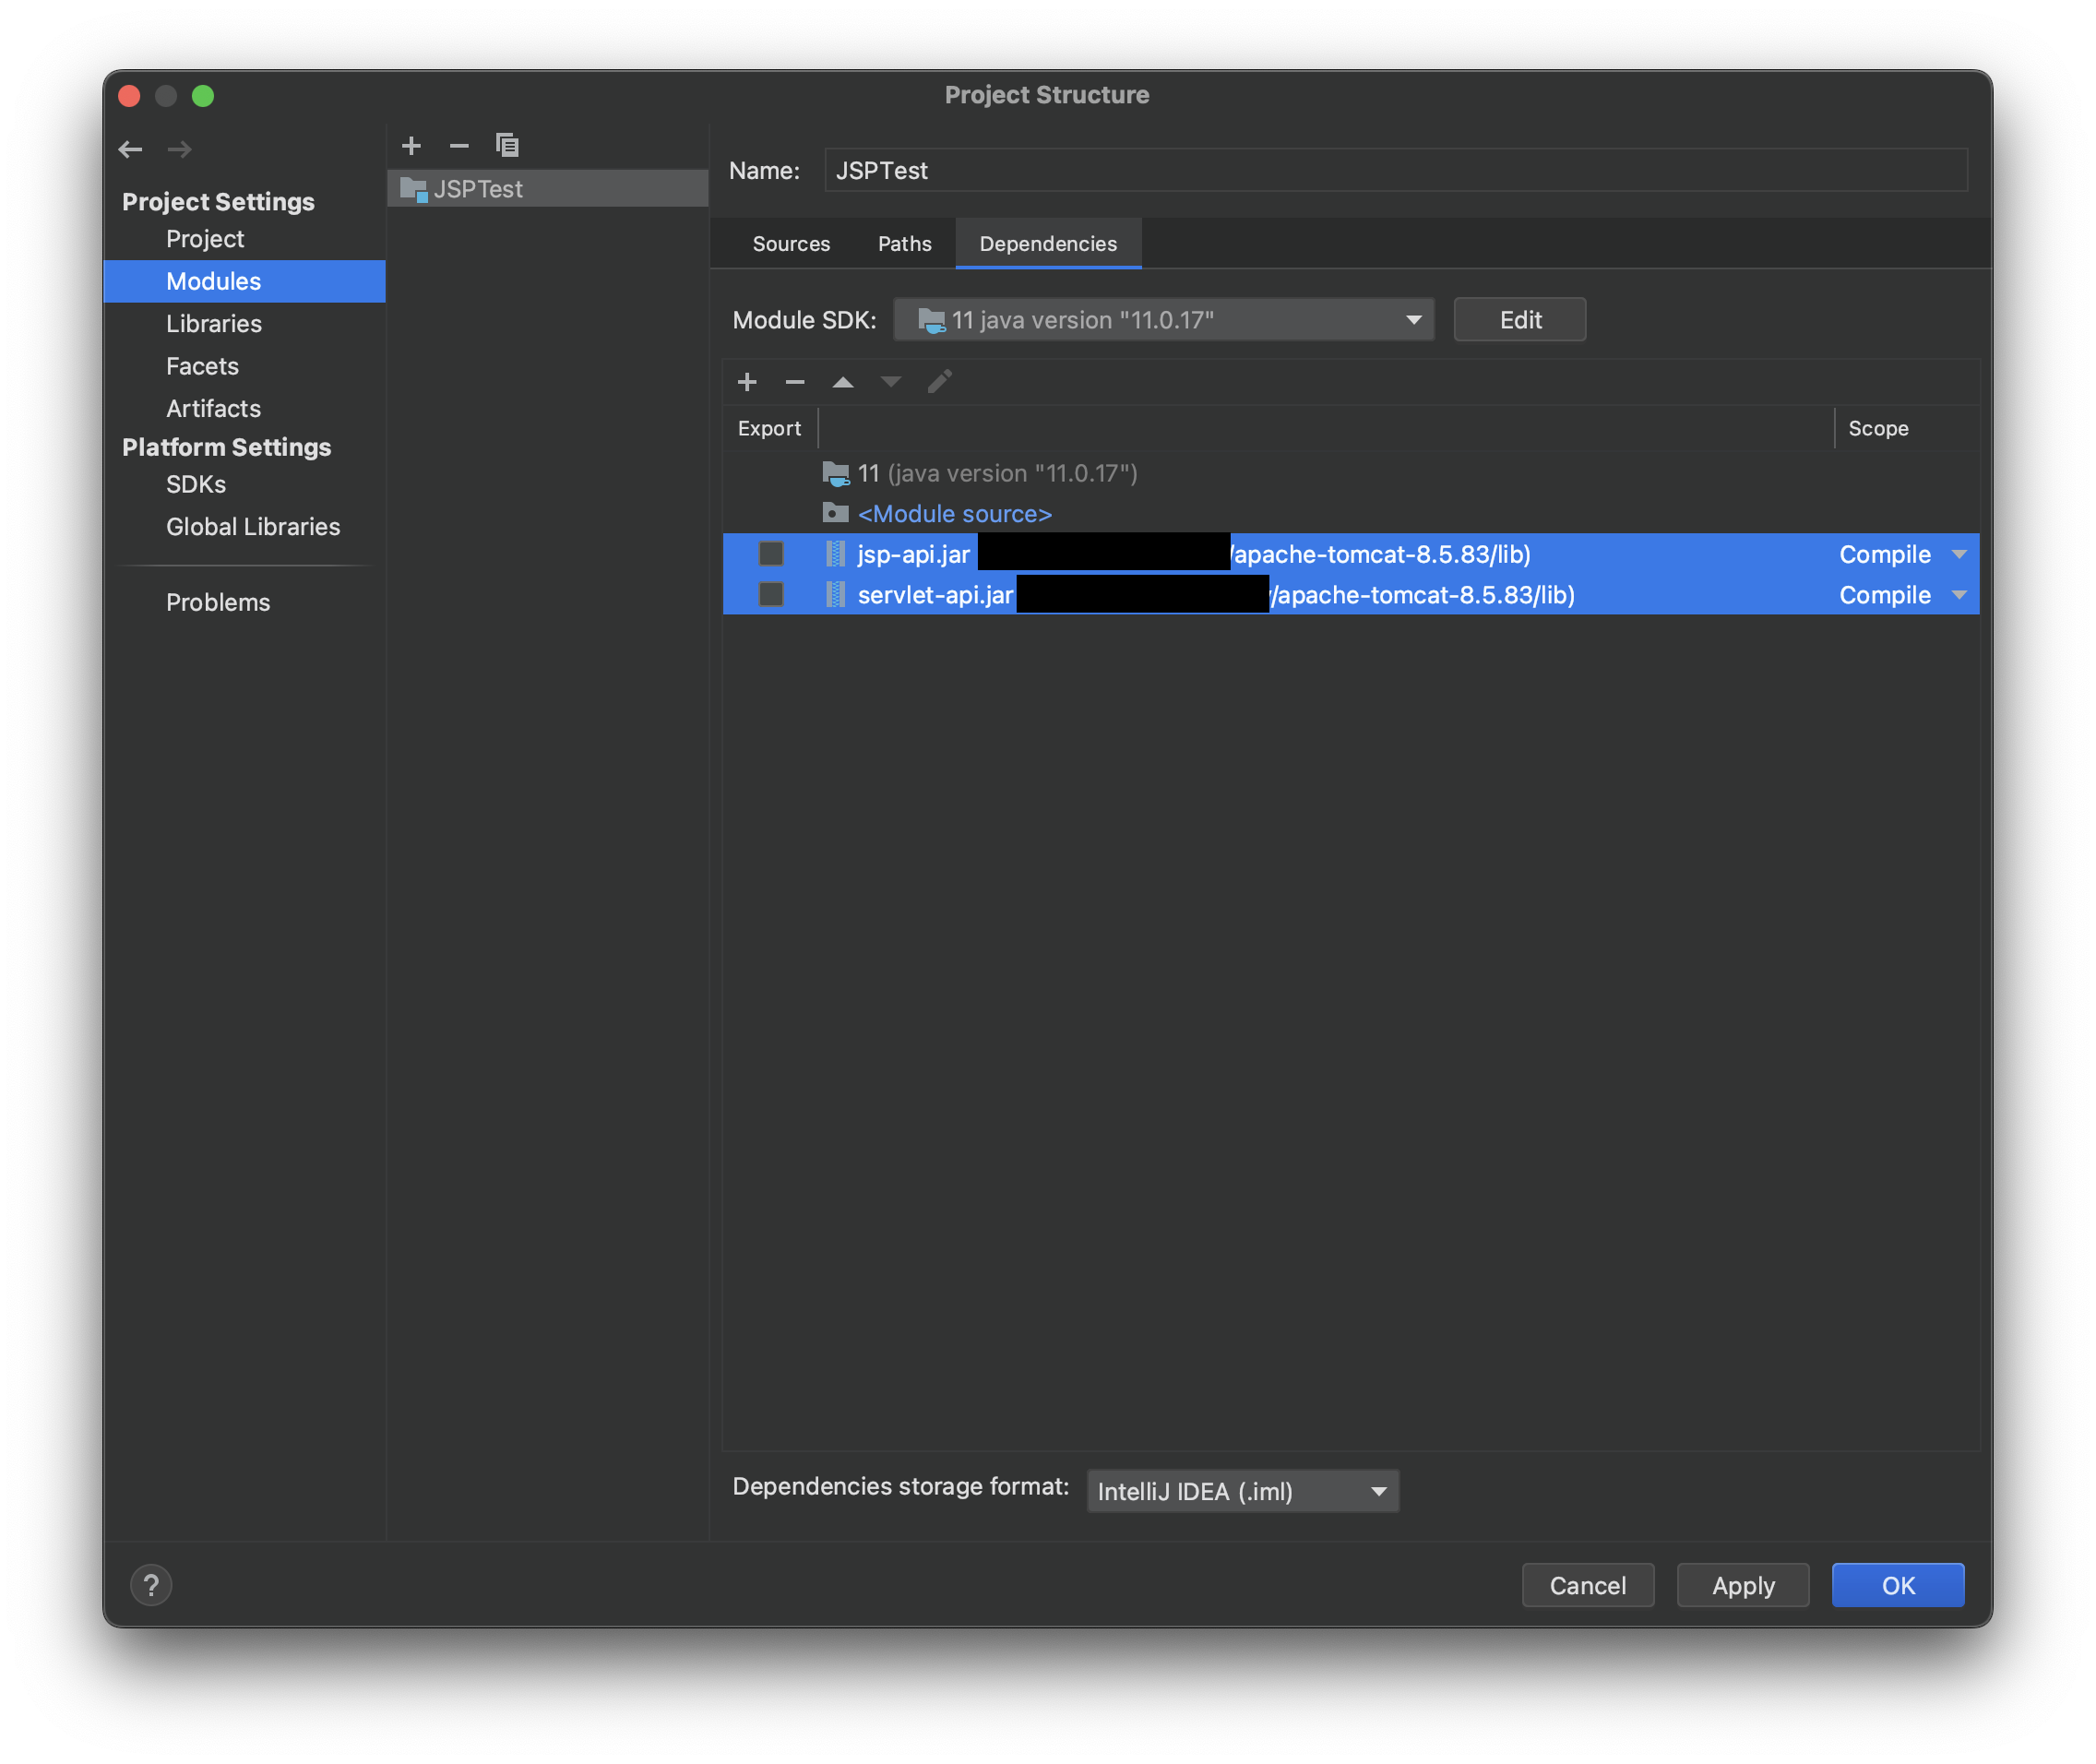The width and height of the screenshot is (2096, 1764).
Task: Remove the selected dependency with minus icon
Action: click(795, 382)
